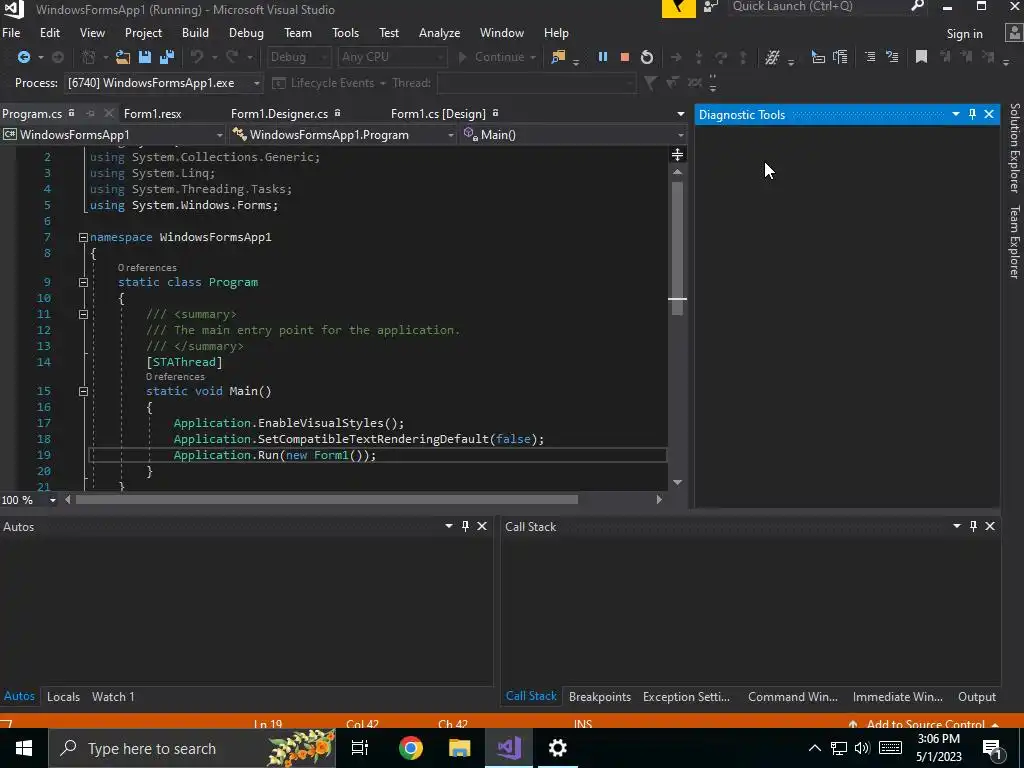1024x768 pixels.
Task: Click the decrease indent icon
Action: [892, 57]
